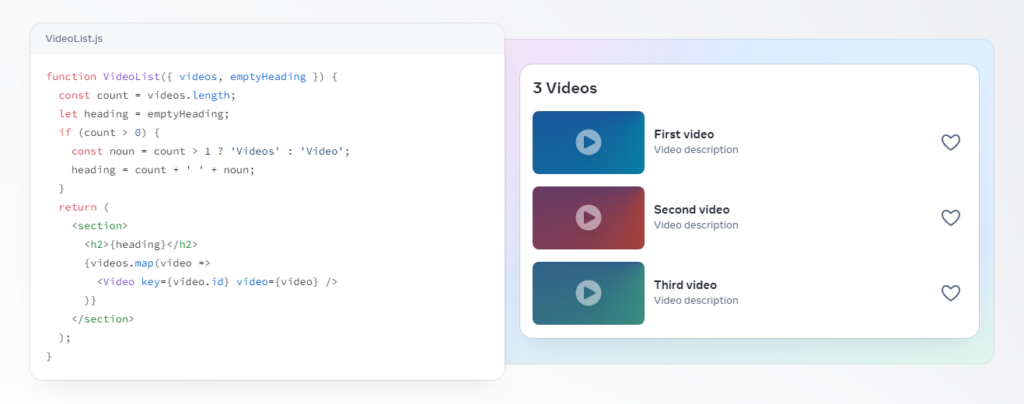The width and height of the screenshot is (1024, 404).
Task: Click the closing </section> tag
Action: (103, 319)
